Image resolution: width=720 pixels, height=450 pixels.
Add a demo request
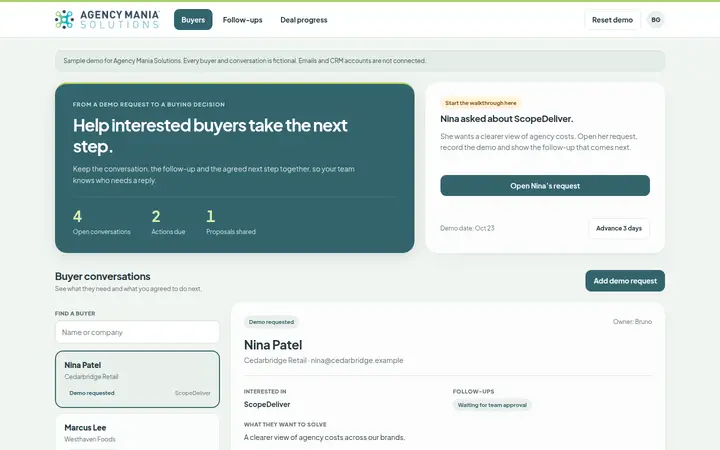pyautogui.click(x=625, y=281)
